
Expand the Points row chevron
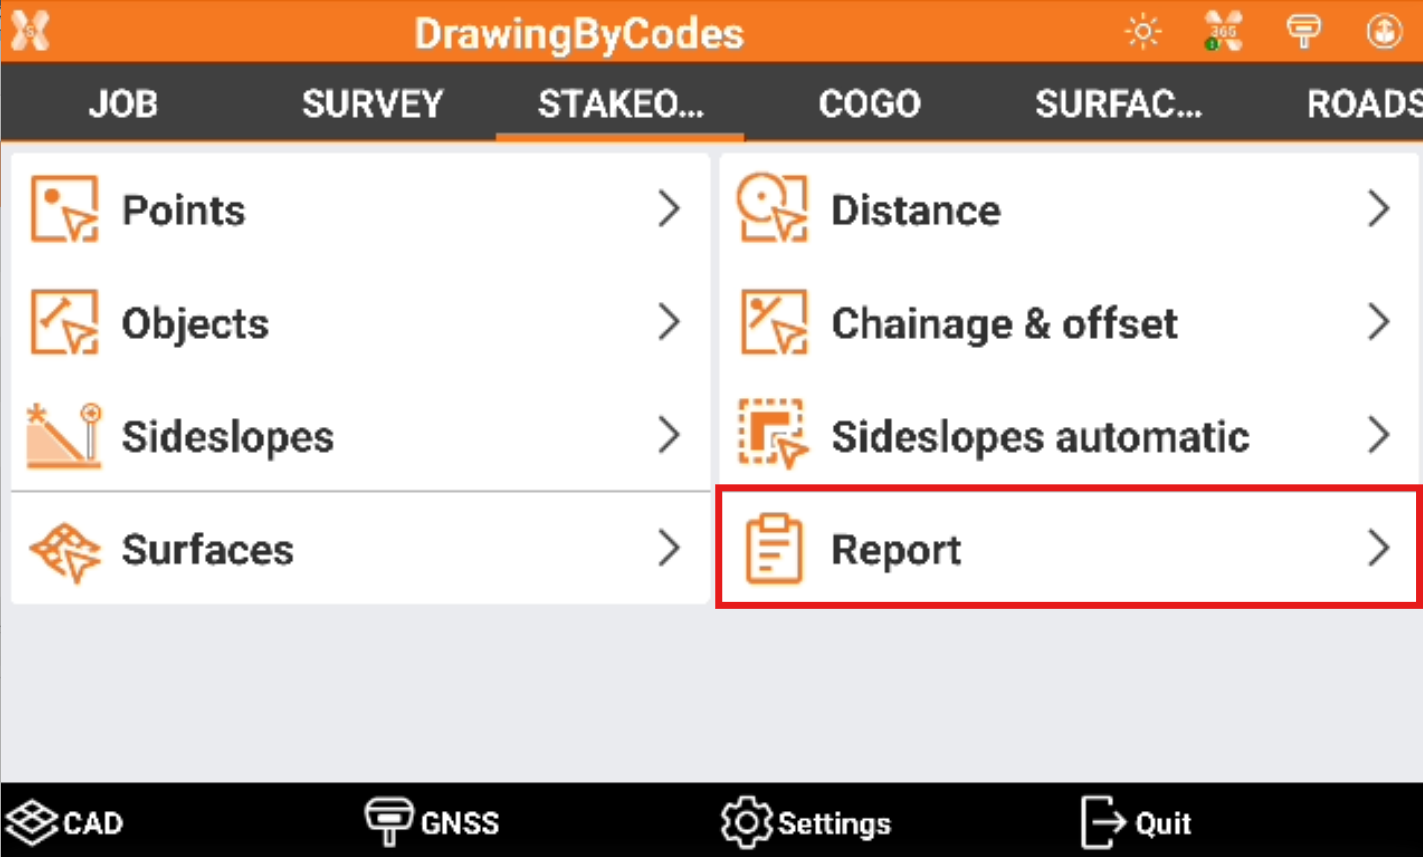click(669, 209)
